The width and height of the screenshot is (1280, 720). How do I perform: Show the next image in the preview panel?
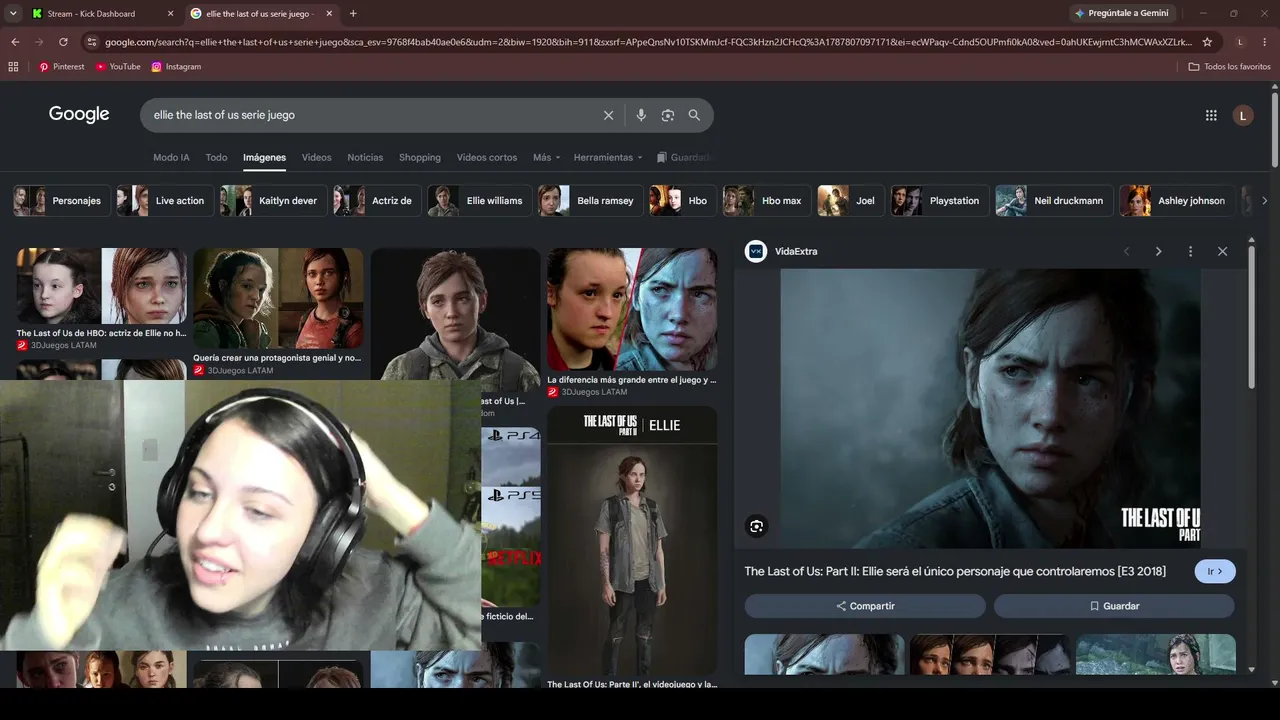click(1158, 251)
